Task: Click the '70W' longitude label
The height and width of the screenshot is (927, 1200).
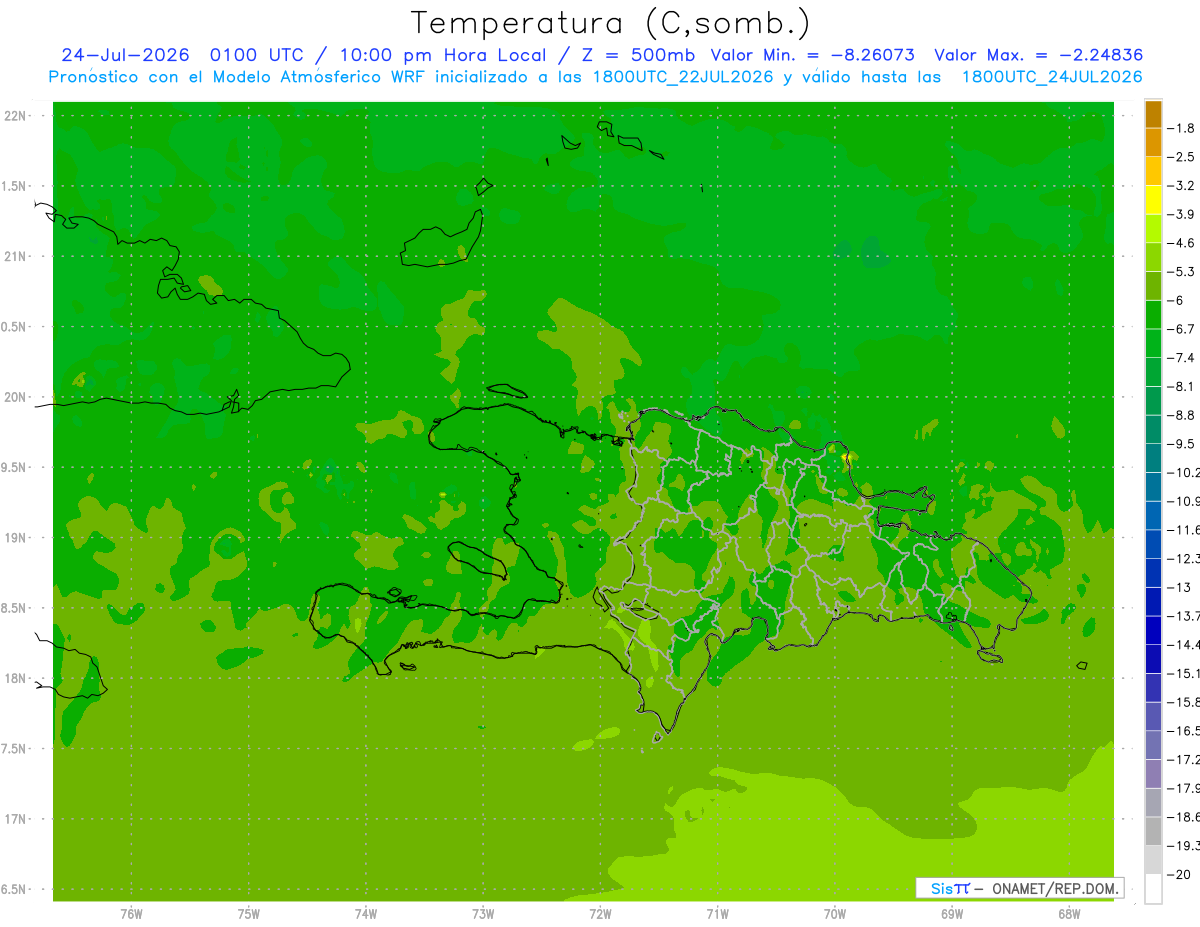Action: tap(834, 914)
